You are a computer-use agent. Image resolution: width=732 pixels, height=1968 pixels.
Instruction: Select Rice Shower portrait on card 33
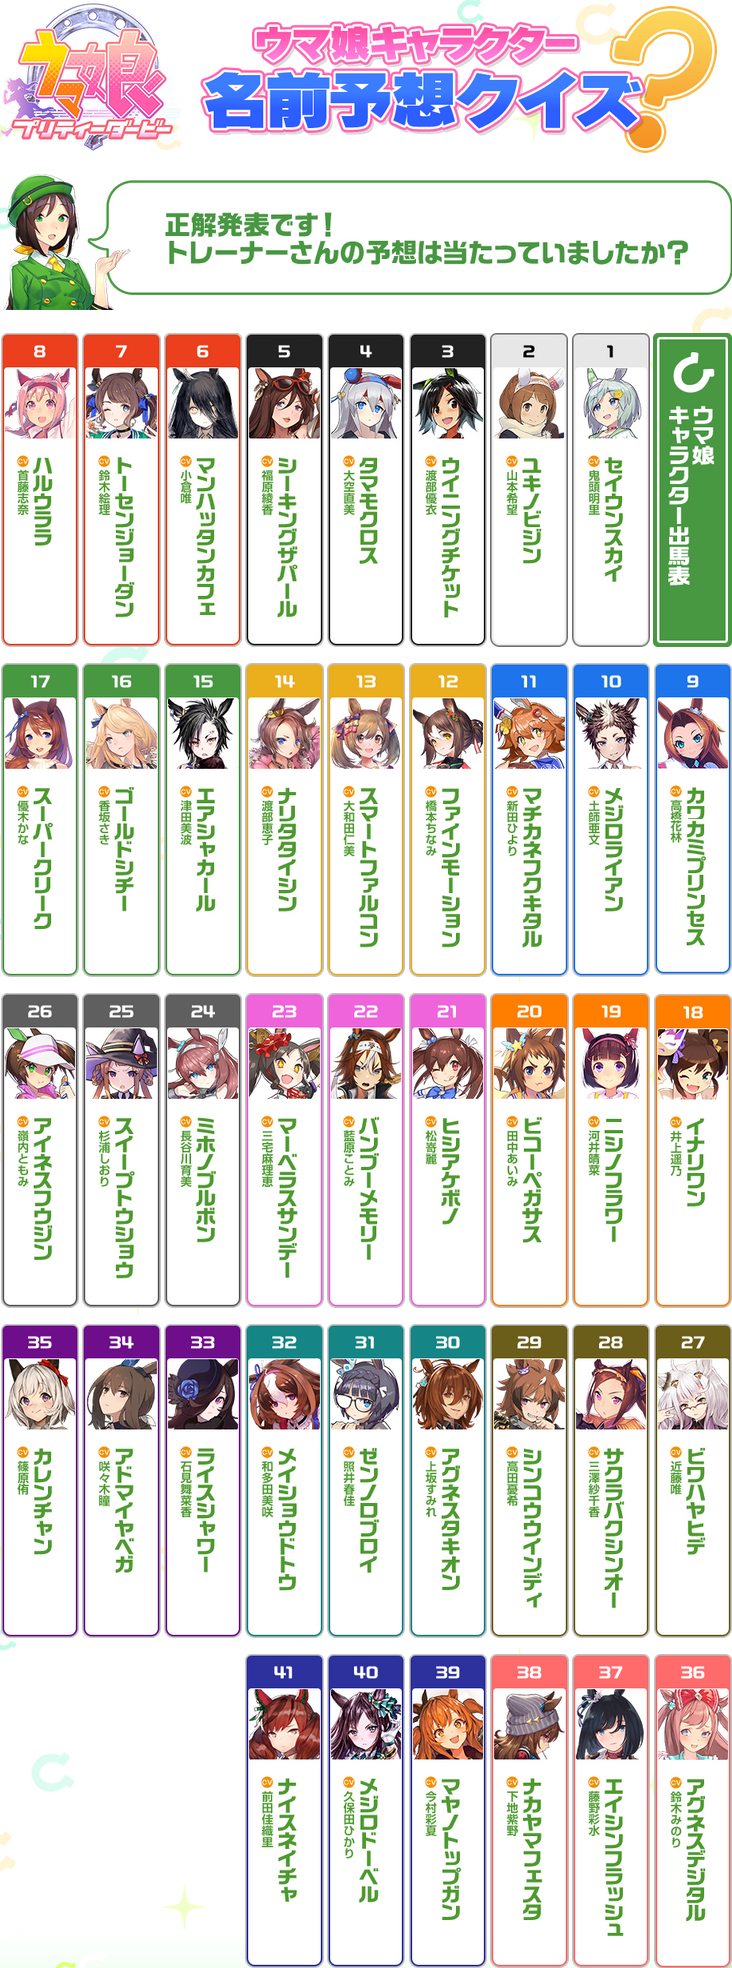203,1394
